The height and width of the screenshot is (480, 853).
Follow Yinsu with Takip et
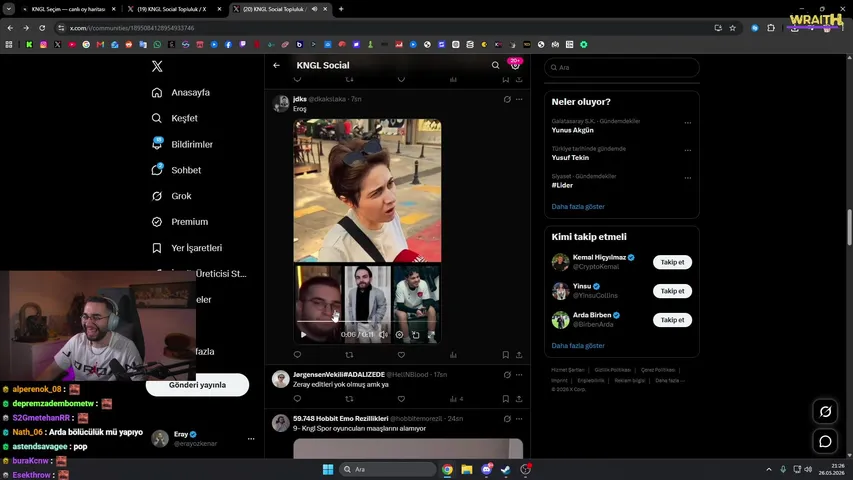point(672,291)
